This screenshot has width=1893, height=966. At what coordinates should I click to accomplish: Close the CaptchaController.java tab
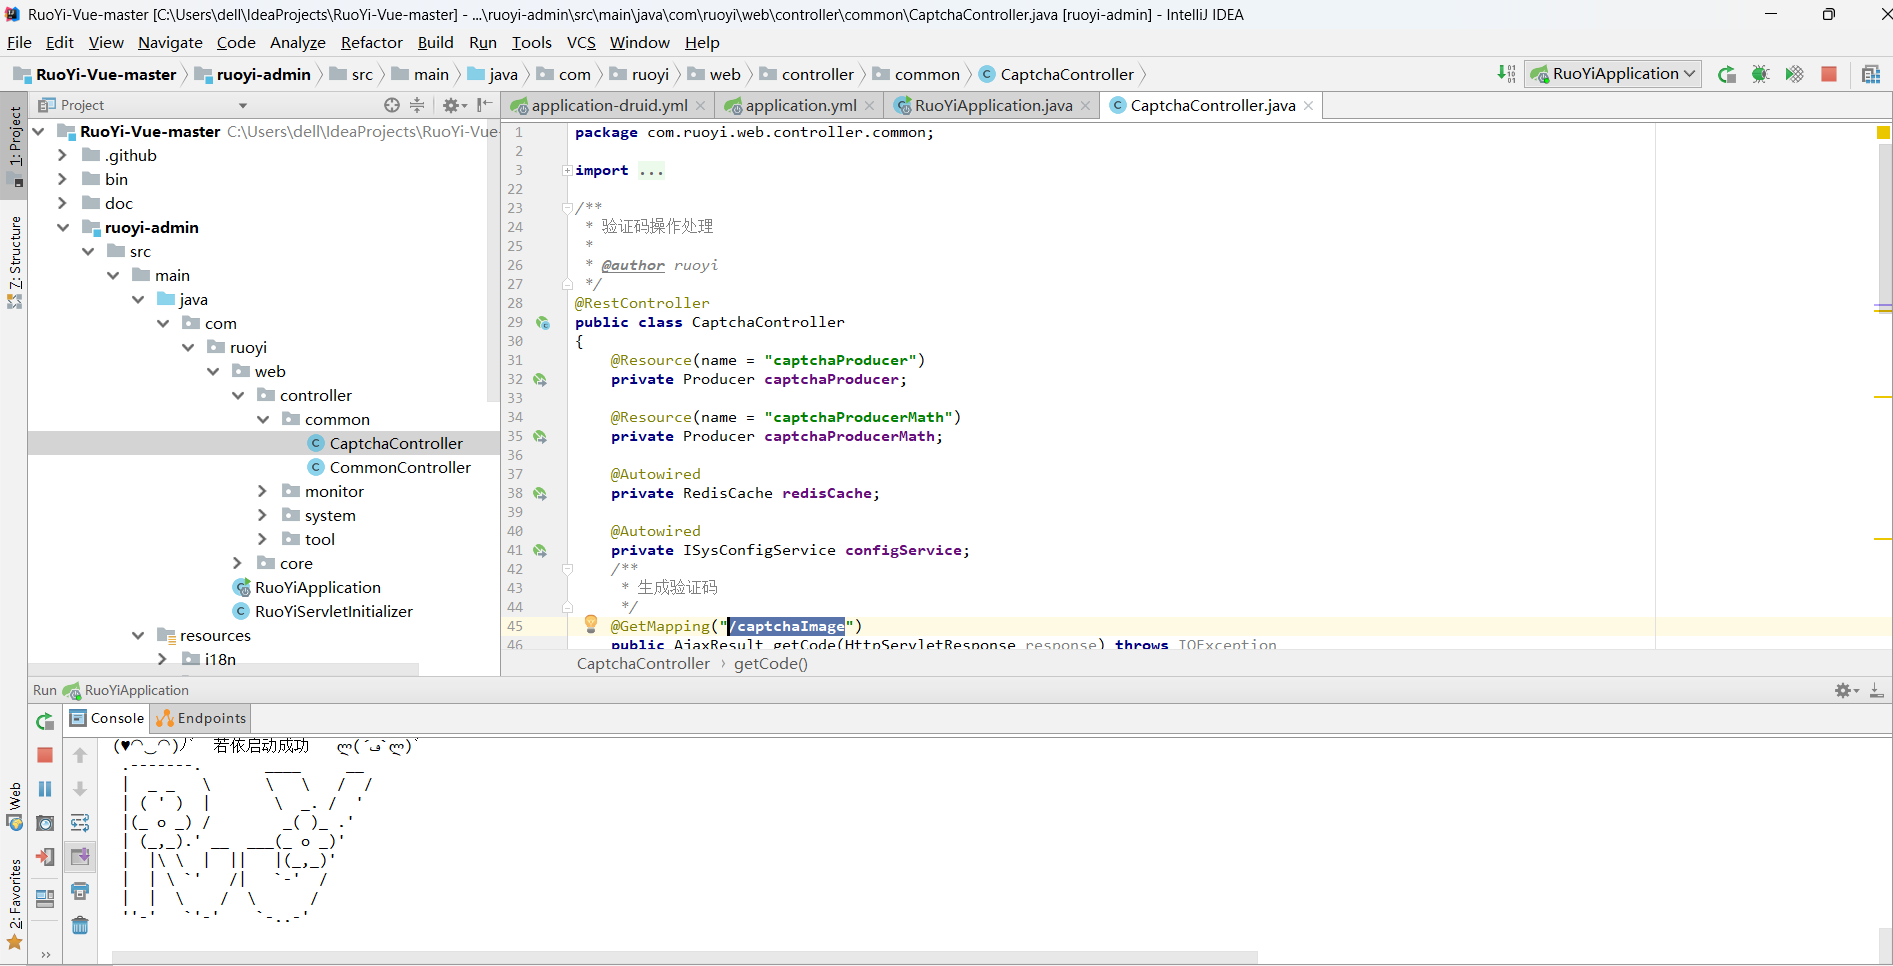pos(1308,106)
